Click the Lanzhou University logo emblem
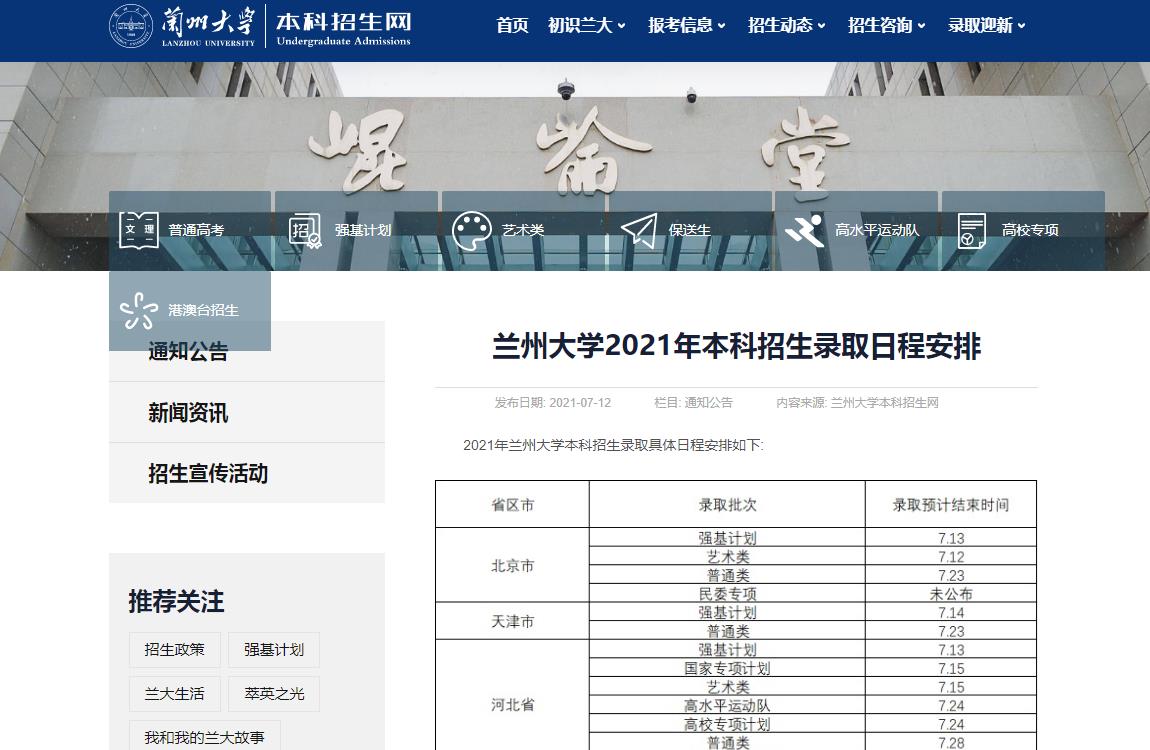The width and height of the screenshot is (1150, 750). tap(131, 26)
